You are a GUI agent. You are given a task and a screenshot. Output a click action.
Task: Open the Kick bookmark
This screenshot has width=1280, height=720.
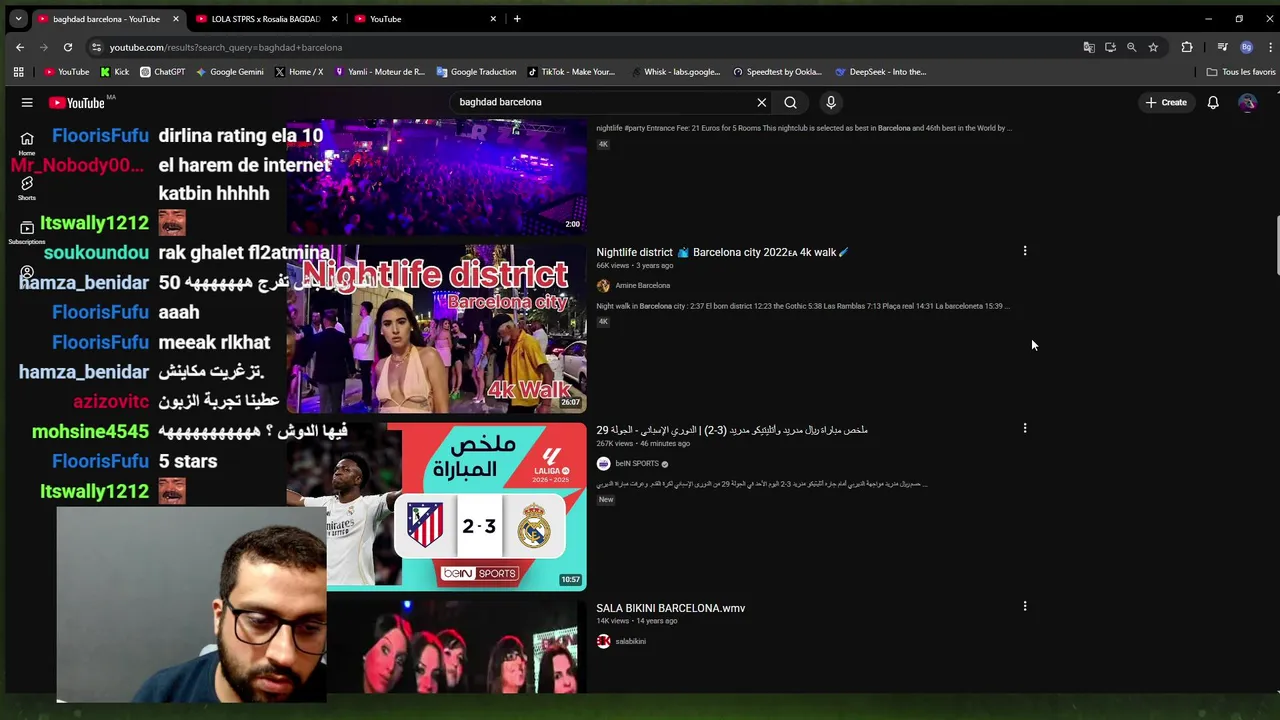[x=114, y=72]
